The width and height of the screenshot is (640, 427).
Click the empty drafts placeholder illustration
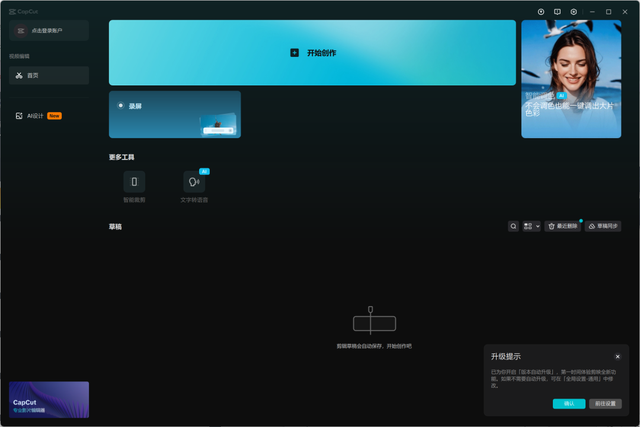(x=374, y=322)
